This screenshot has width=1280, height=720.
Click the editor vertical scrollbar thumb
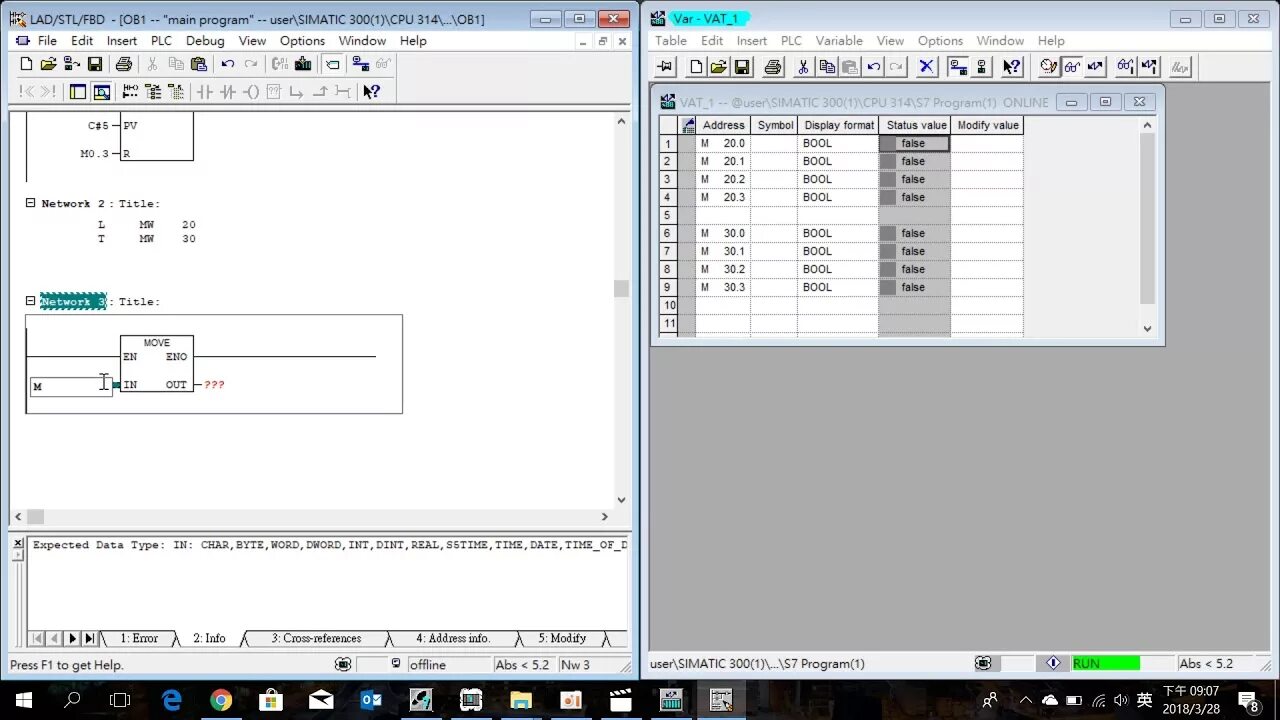click(621, 288)
